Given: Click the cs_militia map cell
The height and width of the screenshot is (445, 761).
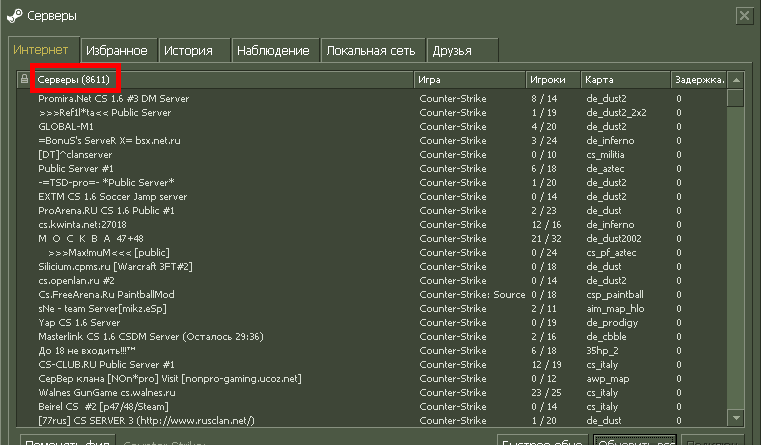Looking at the screenshot, I should coord(605,155).
